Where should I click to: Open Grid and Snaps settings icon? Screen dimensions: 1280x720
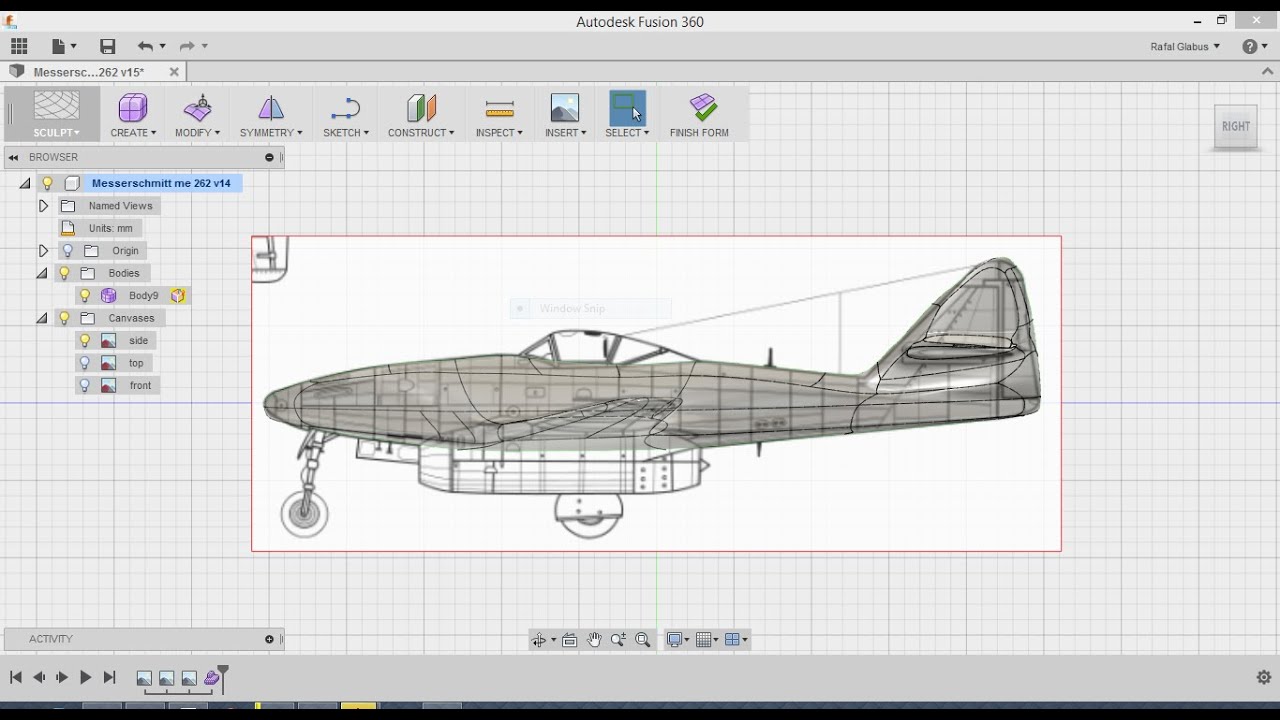click(704, 640)
